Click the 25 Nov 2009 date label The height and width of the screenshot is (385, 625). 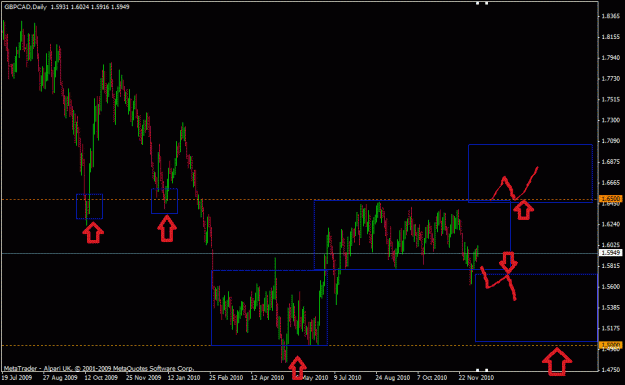pos(143,377)
